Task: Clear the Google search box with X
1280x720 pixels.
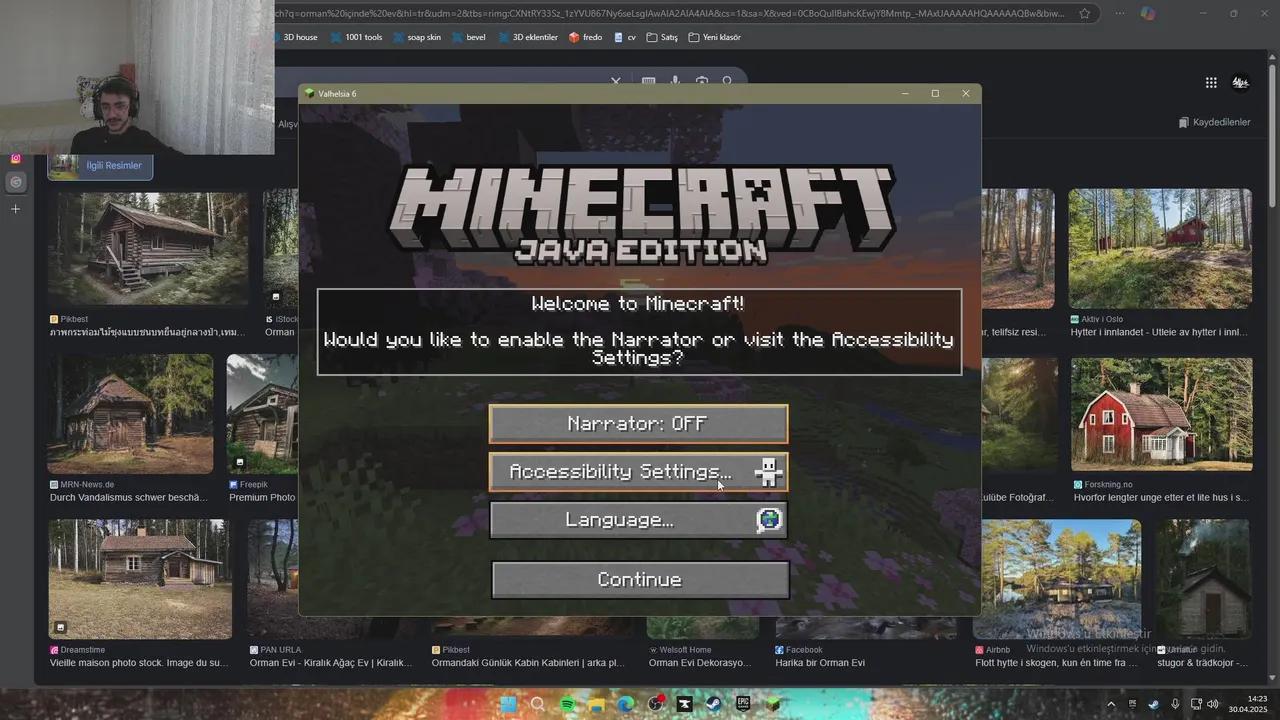Action: tap(616, 81)
